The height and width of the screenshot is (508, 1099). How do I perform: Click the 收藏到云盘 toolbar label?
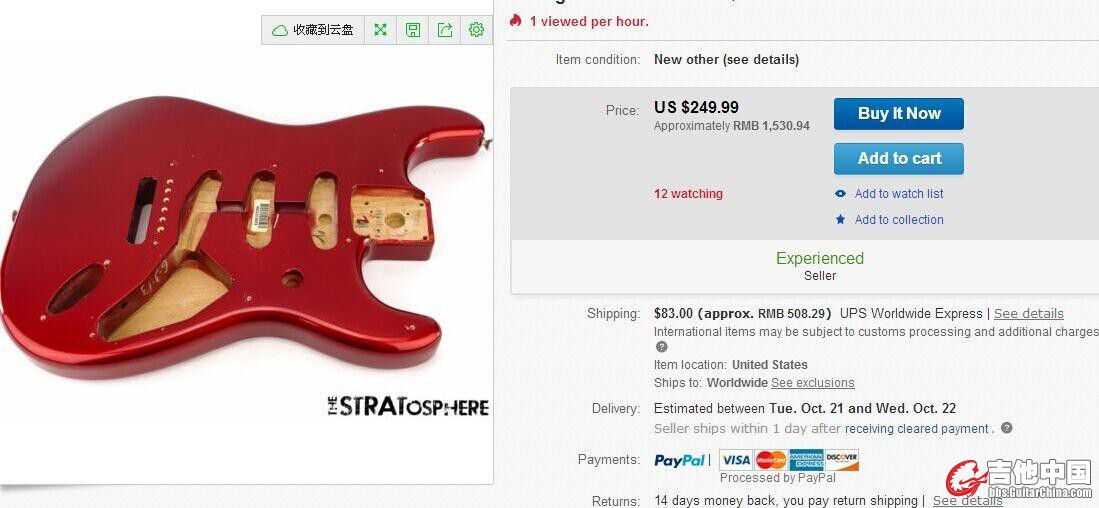coord(323,29)
